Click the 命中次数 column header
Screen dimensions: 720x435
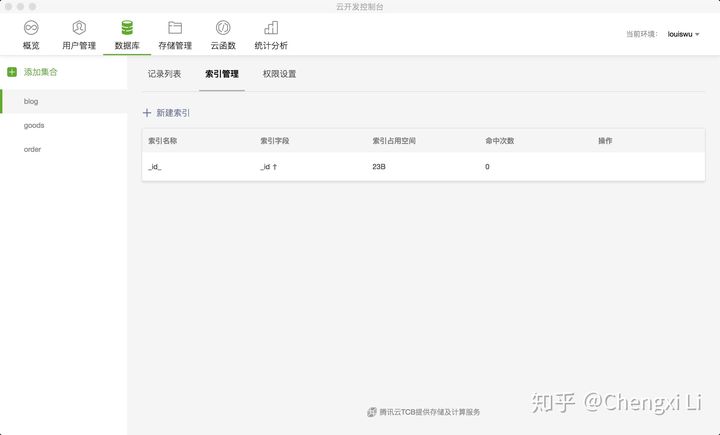[499, 141]
